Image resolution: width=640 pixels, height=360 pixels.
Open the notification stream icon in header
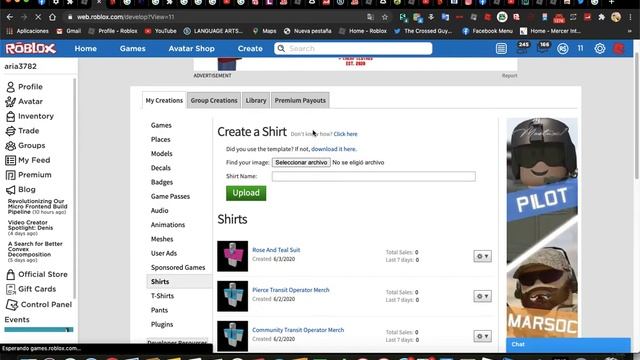coord(501,49)
